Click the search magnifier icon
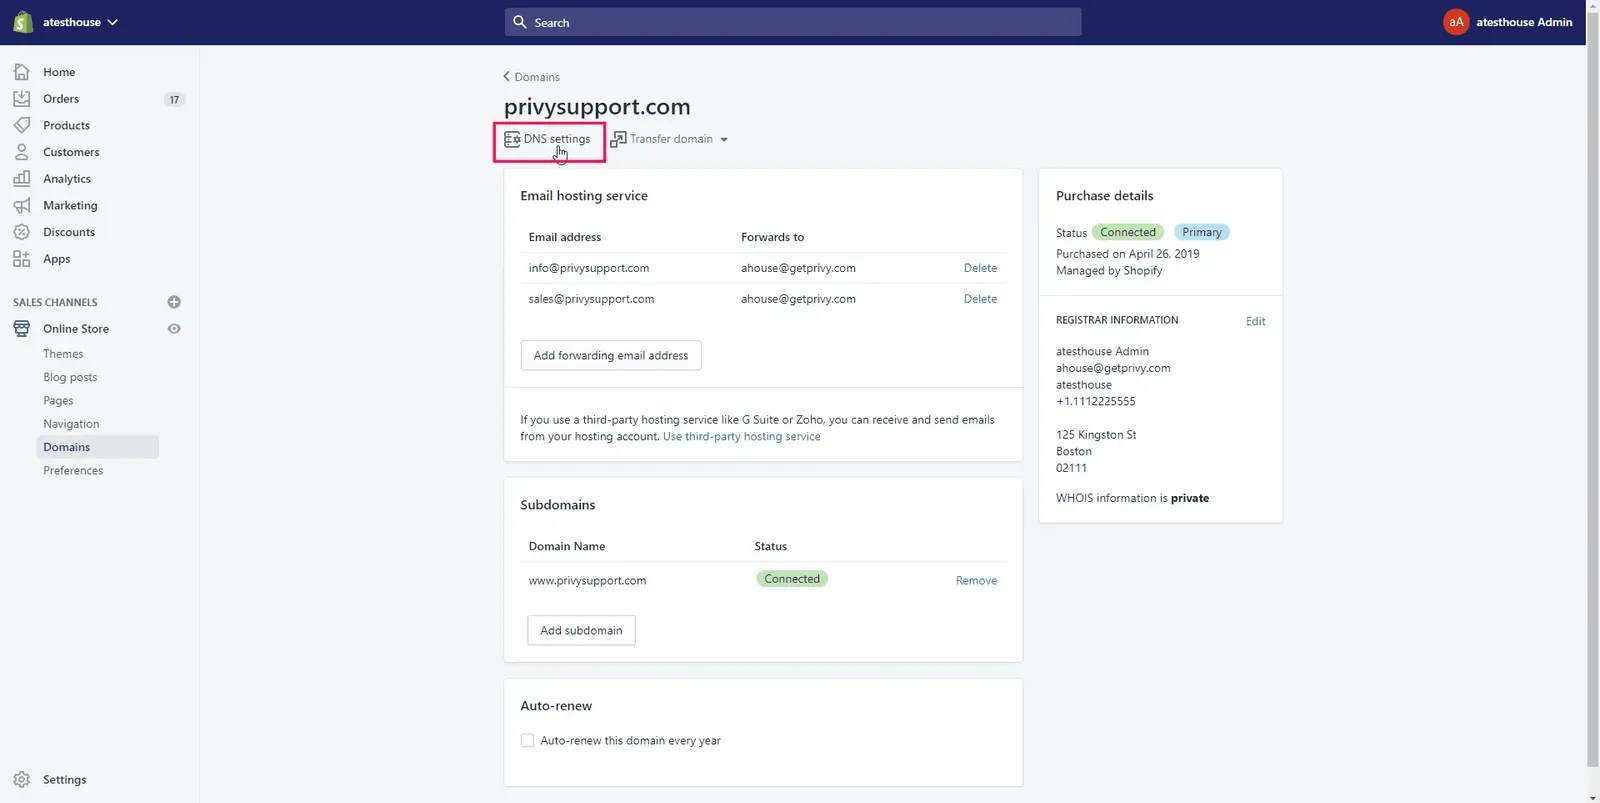The height and width of the screenshot is (803, 1600). pos(520,22)
